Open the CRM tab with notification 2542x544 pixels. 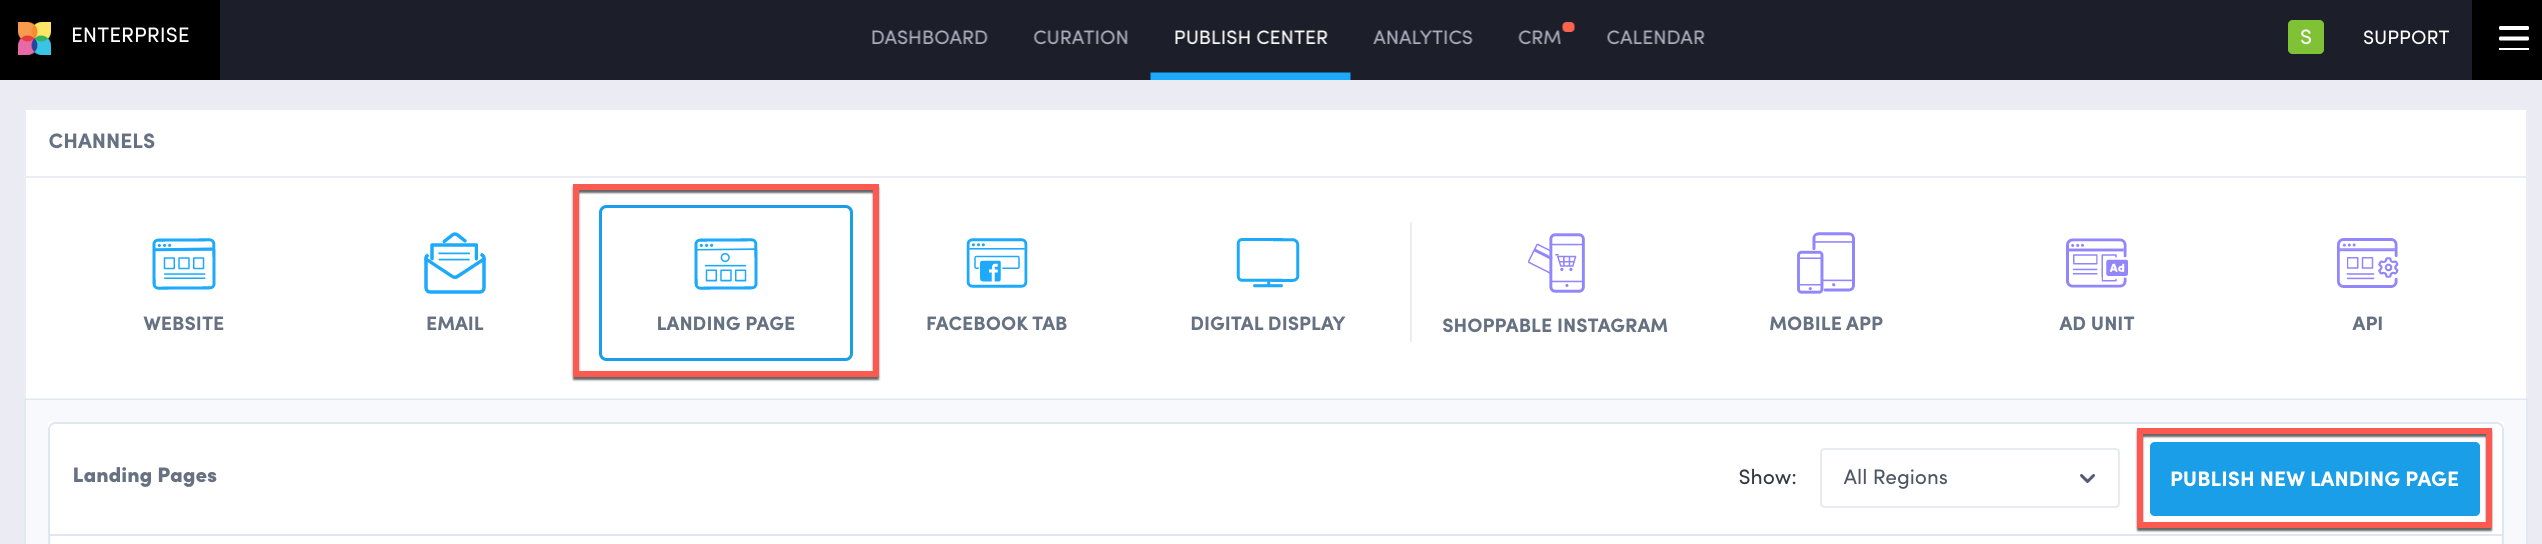tap(1539, 38)
